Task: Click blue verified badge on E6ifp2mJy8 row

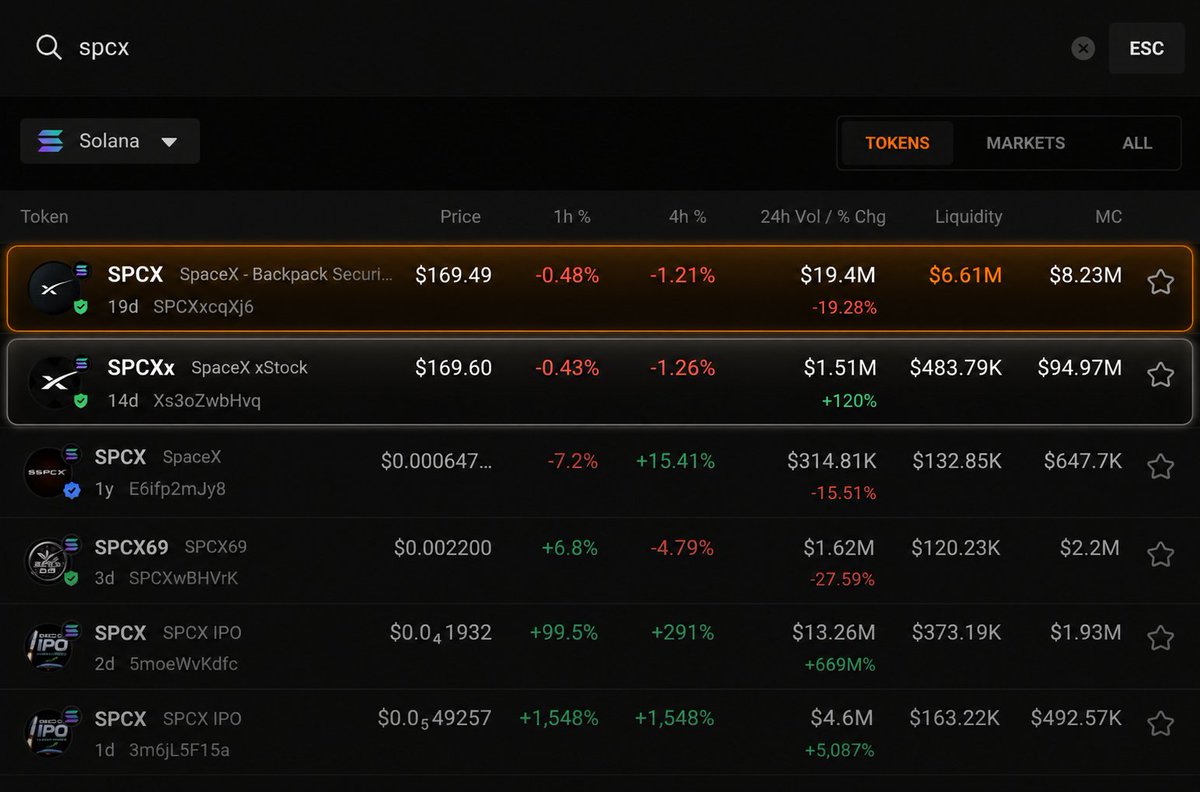Action: [x=71, y=490]
